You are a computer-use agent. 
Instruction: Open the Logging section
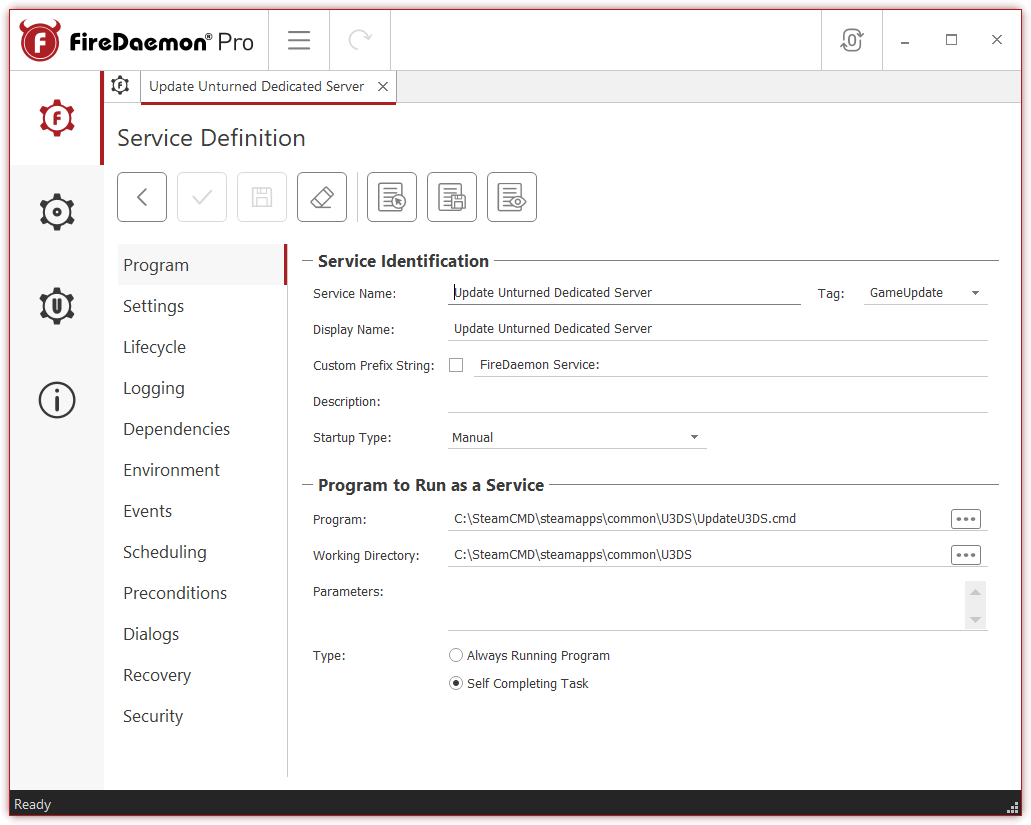[201, 388]
